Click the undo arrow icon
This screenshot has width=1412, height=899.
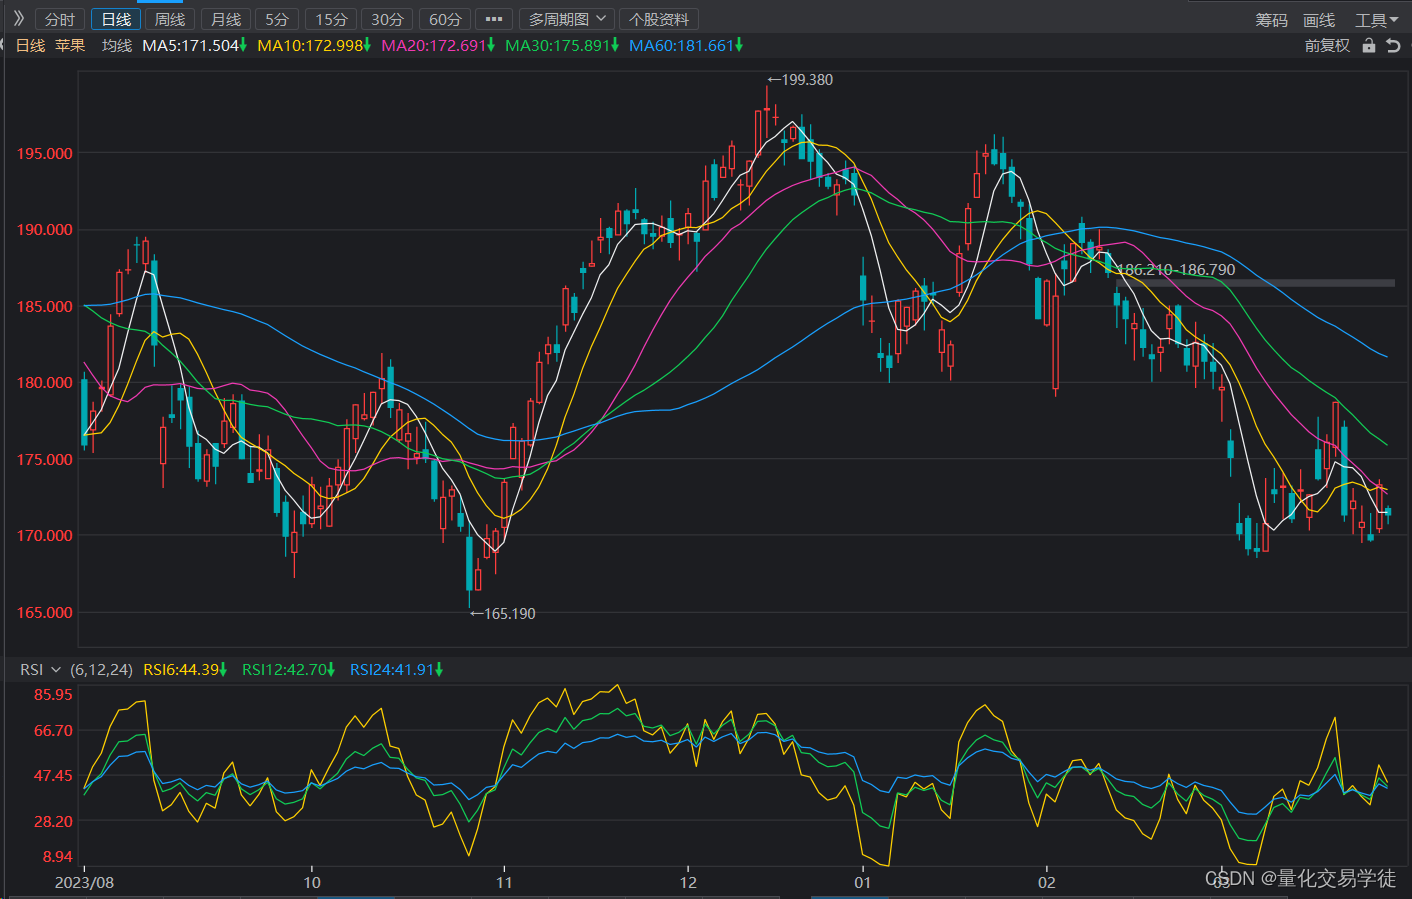tap(1393, 46)
